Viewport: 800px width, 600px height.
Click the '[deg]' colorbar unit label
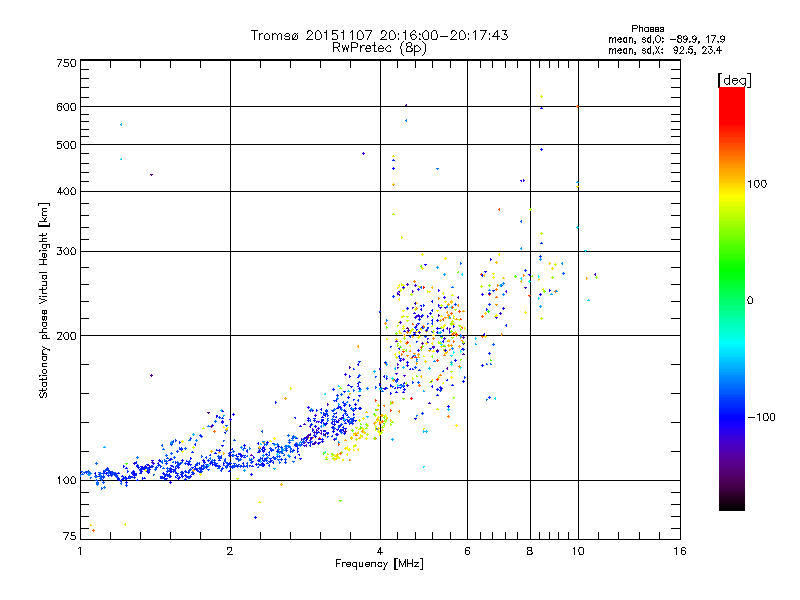point(734,80)
